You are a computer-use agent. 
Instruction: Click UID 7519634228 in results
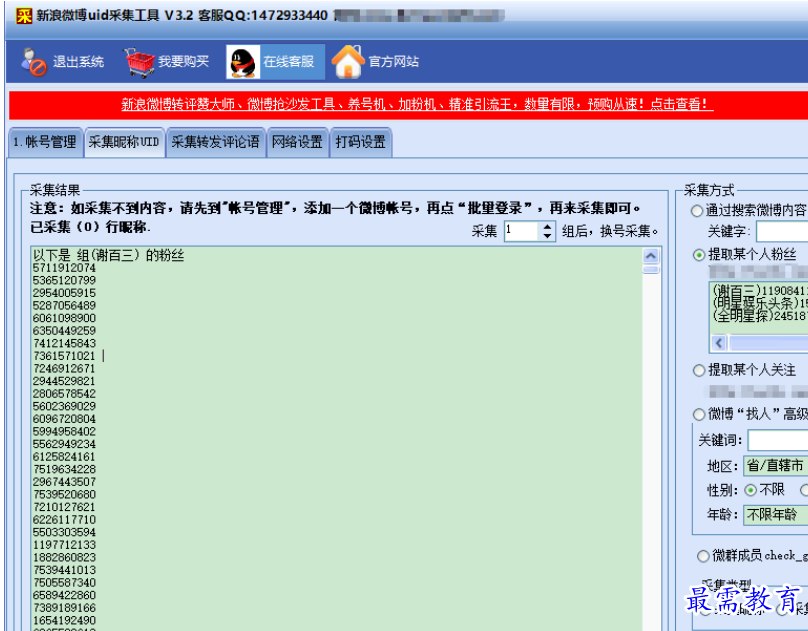click(64, 469)
